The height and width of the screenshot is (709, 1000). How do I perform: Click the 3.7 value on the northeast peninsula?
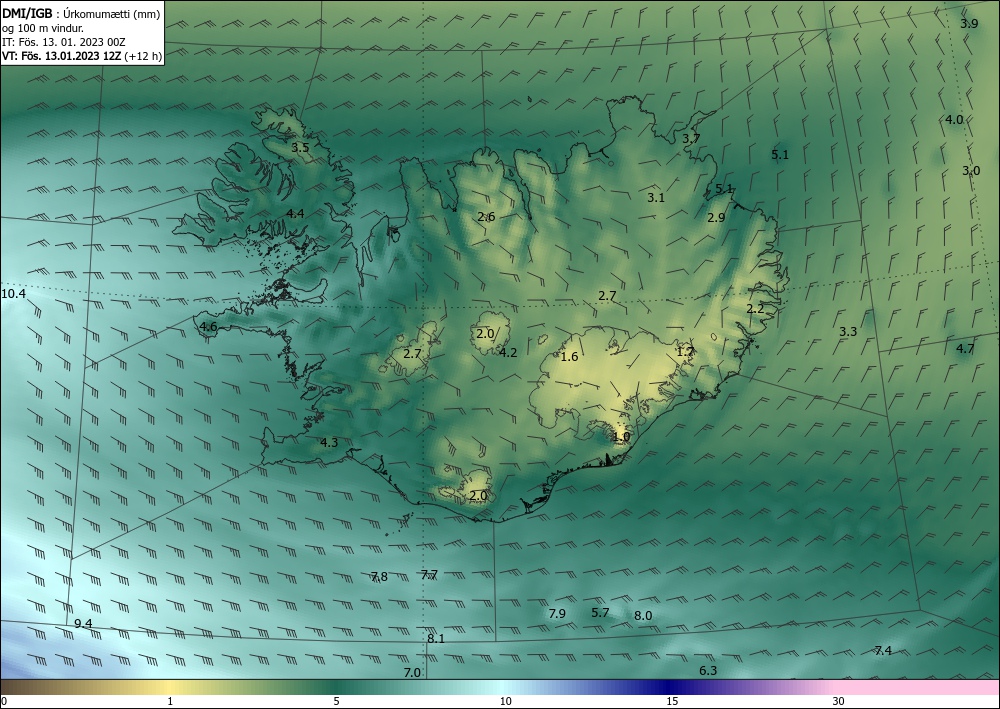(x=691, y=138)
